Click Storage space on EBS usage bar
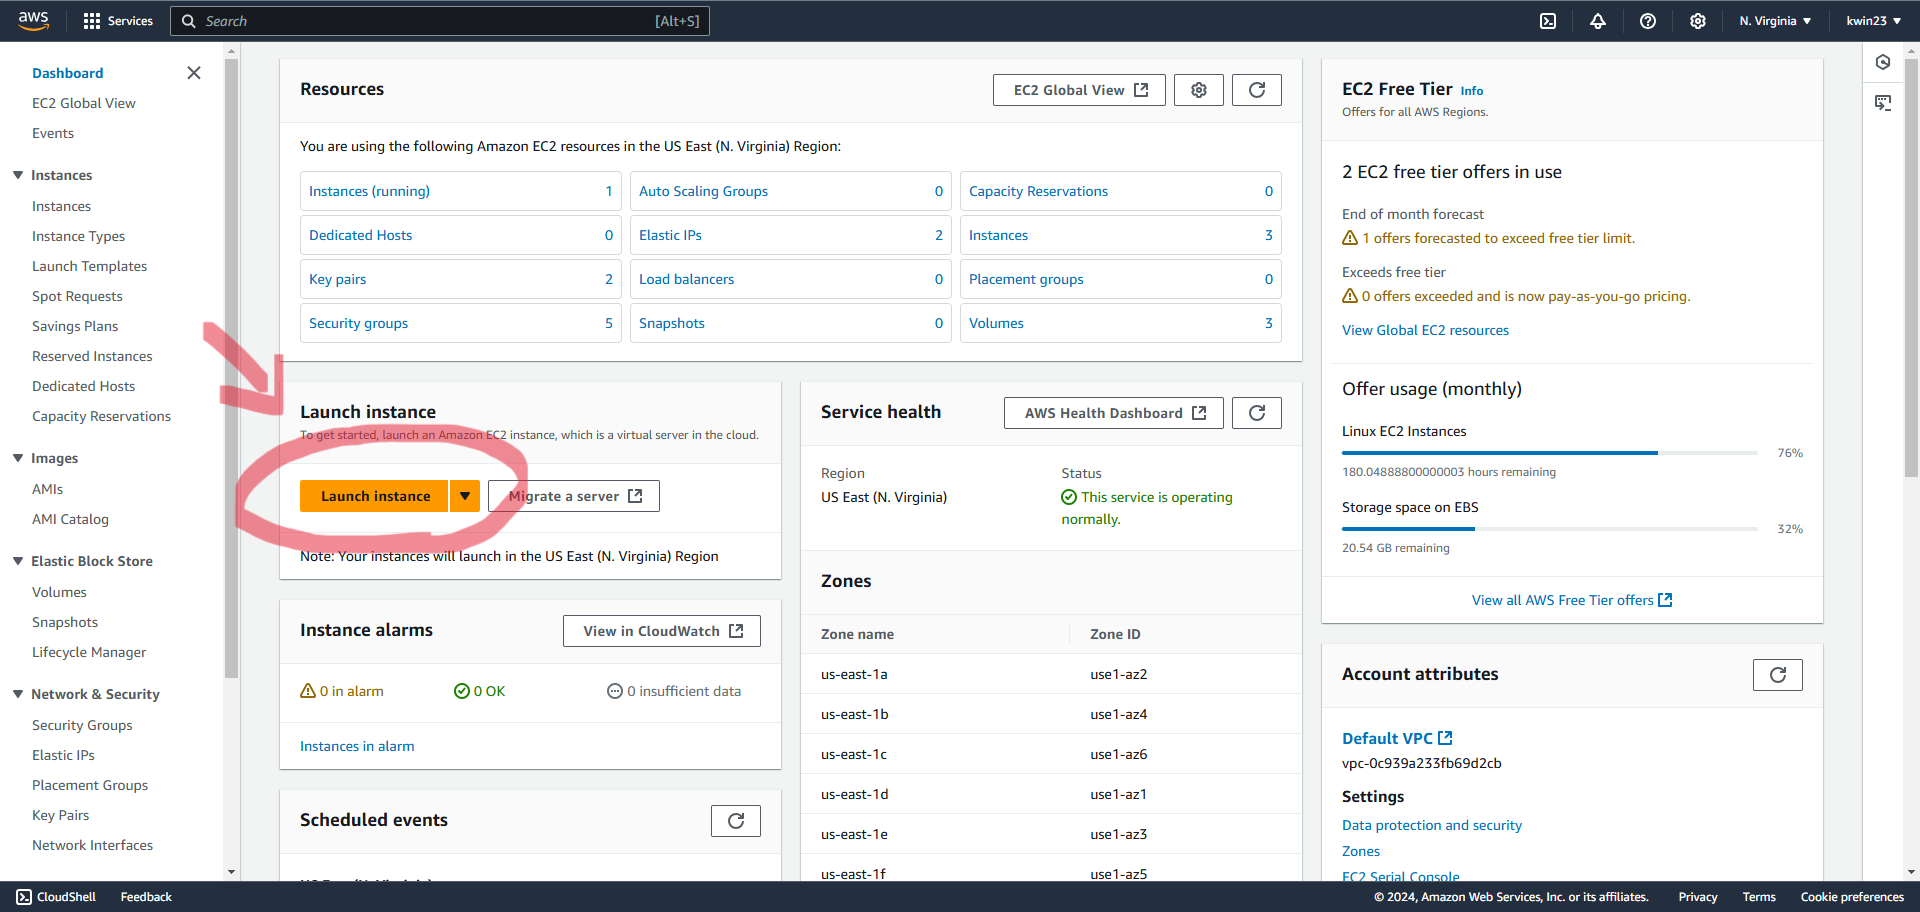The width and height of the screenshot is (1920, 912). tap(1550, 529)
